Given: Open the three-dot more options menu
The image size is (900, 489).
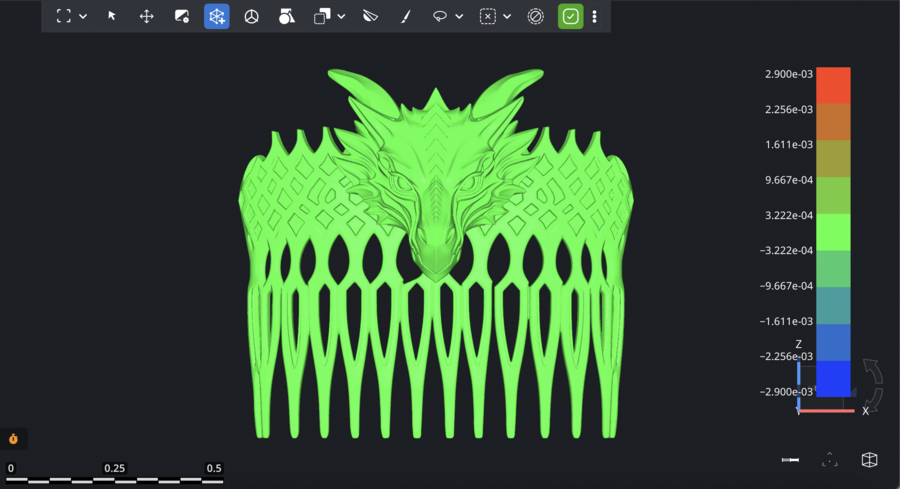Looking at the screenshot, I should pos(595,16).
